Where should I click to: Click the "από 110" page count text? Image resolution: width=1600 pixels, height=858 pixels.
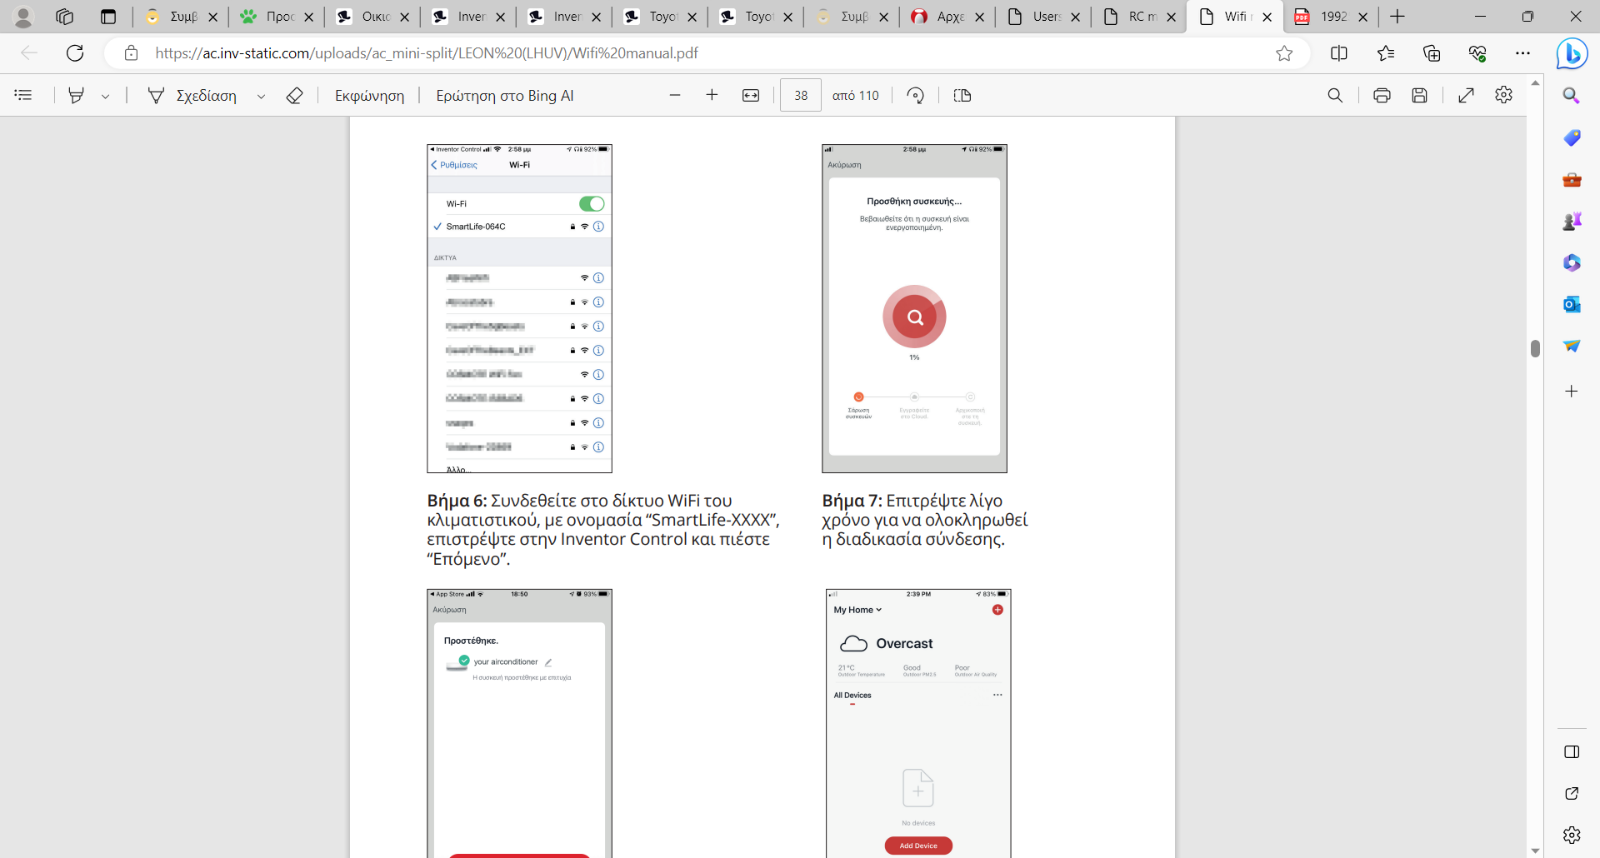point(855,96)
